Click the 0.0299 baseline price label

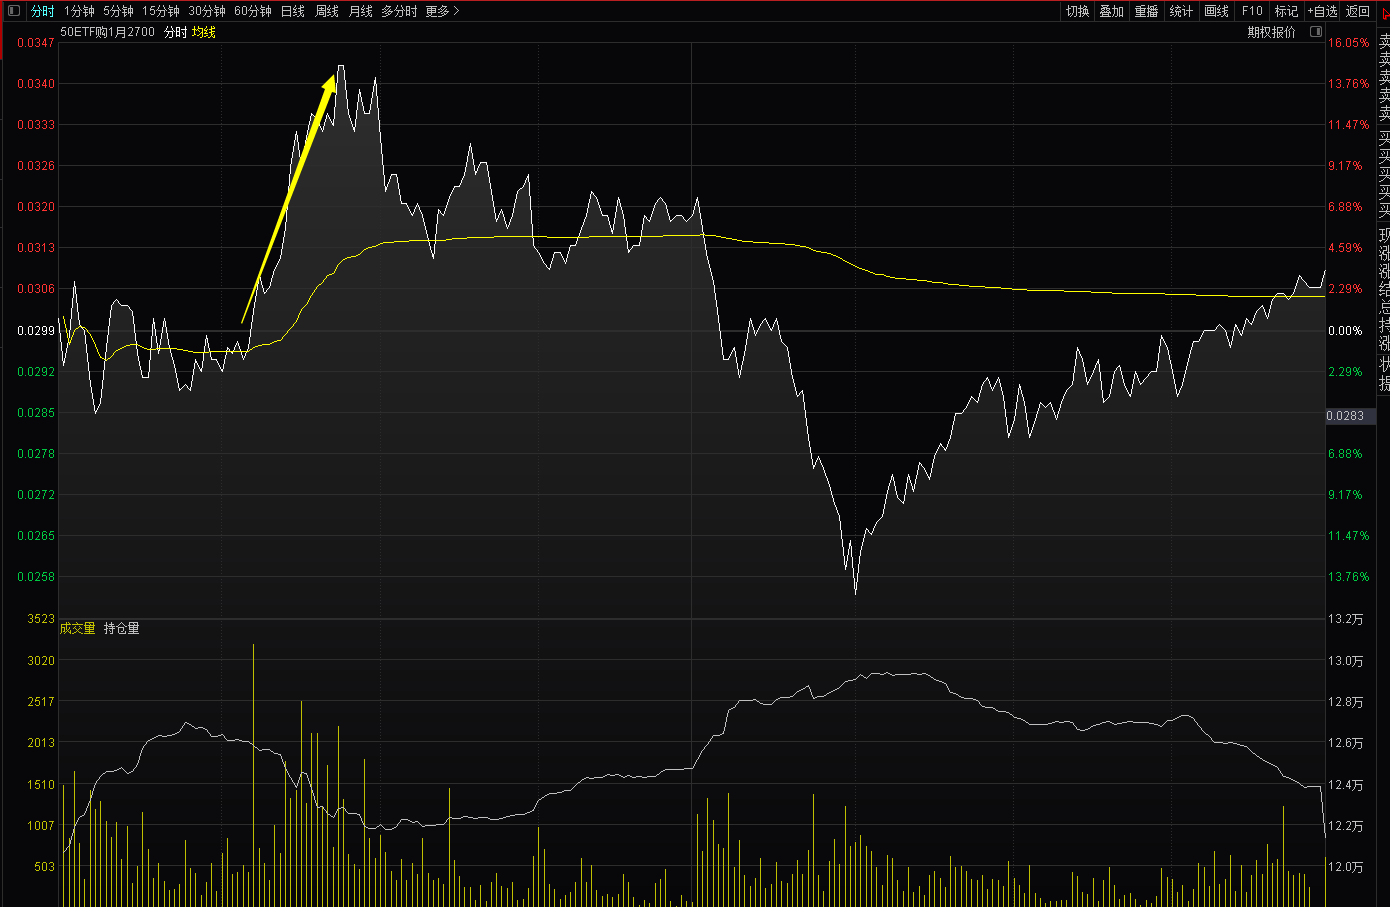coord(36,330)
